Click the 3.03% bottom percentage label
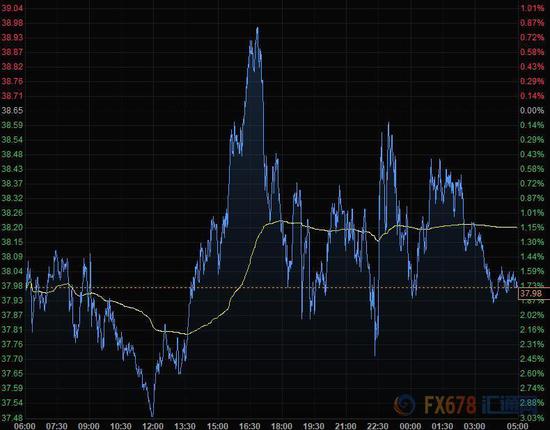This screenshot has width=550, height=430. [x=532, y=417]
